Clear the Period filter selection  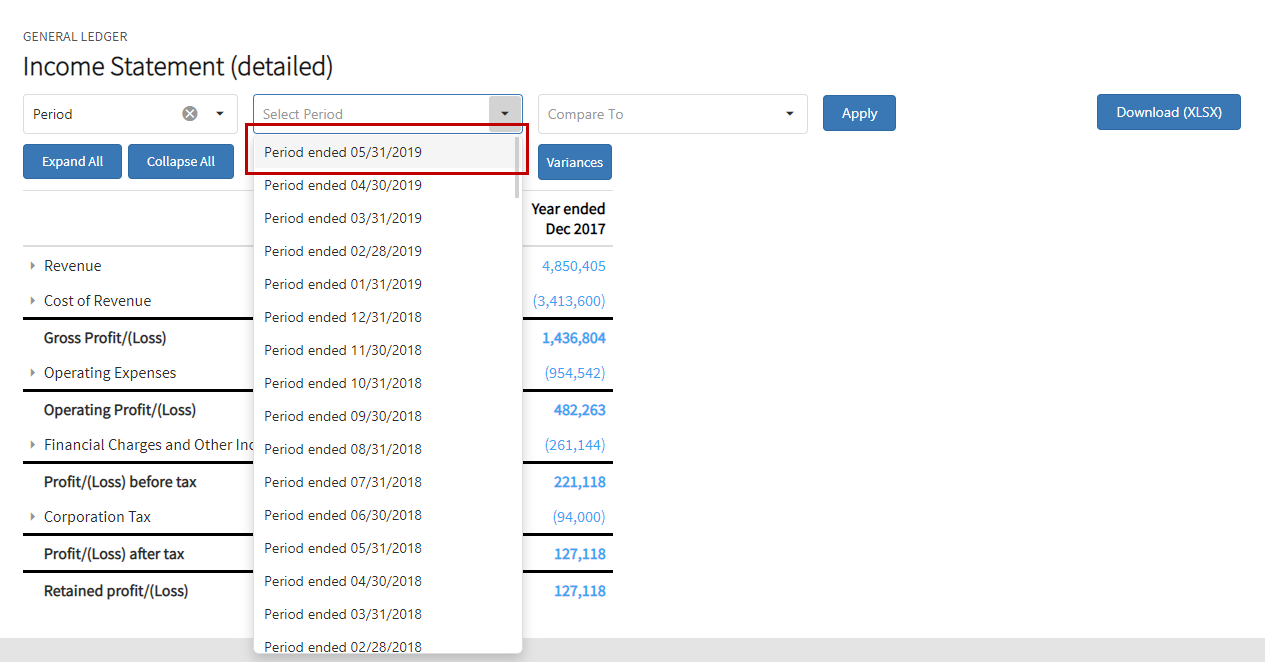pos(190,114)
